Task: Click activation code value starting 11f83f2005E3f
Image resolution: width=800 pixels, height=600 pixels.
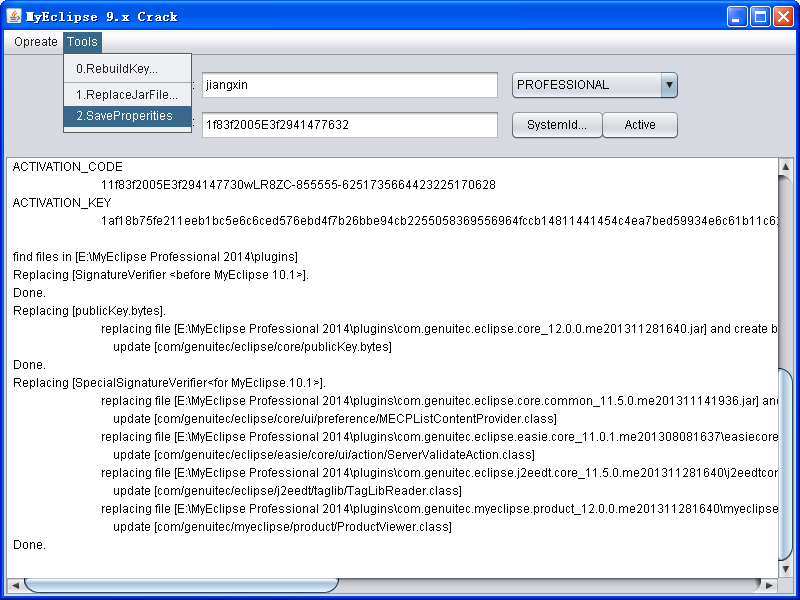Action: pyautogui.click(x=298, y=185)
